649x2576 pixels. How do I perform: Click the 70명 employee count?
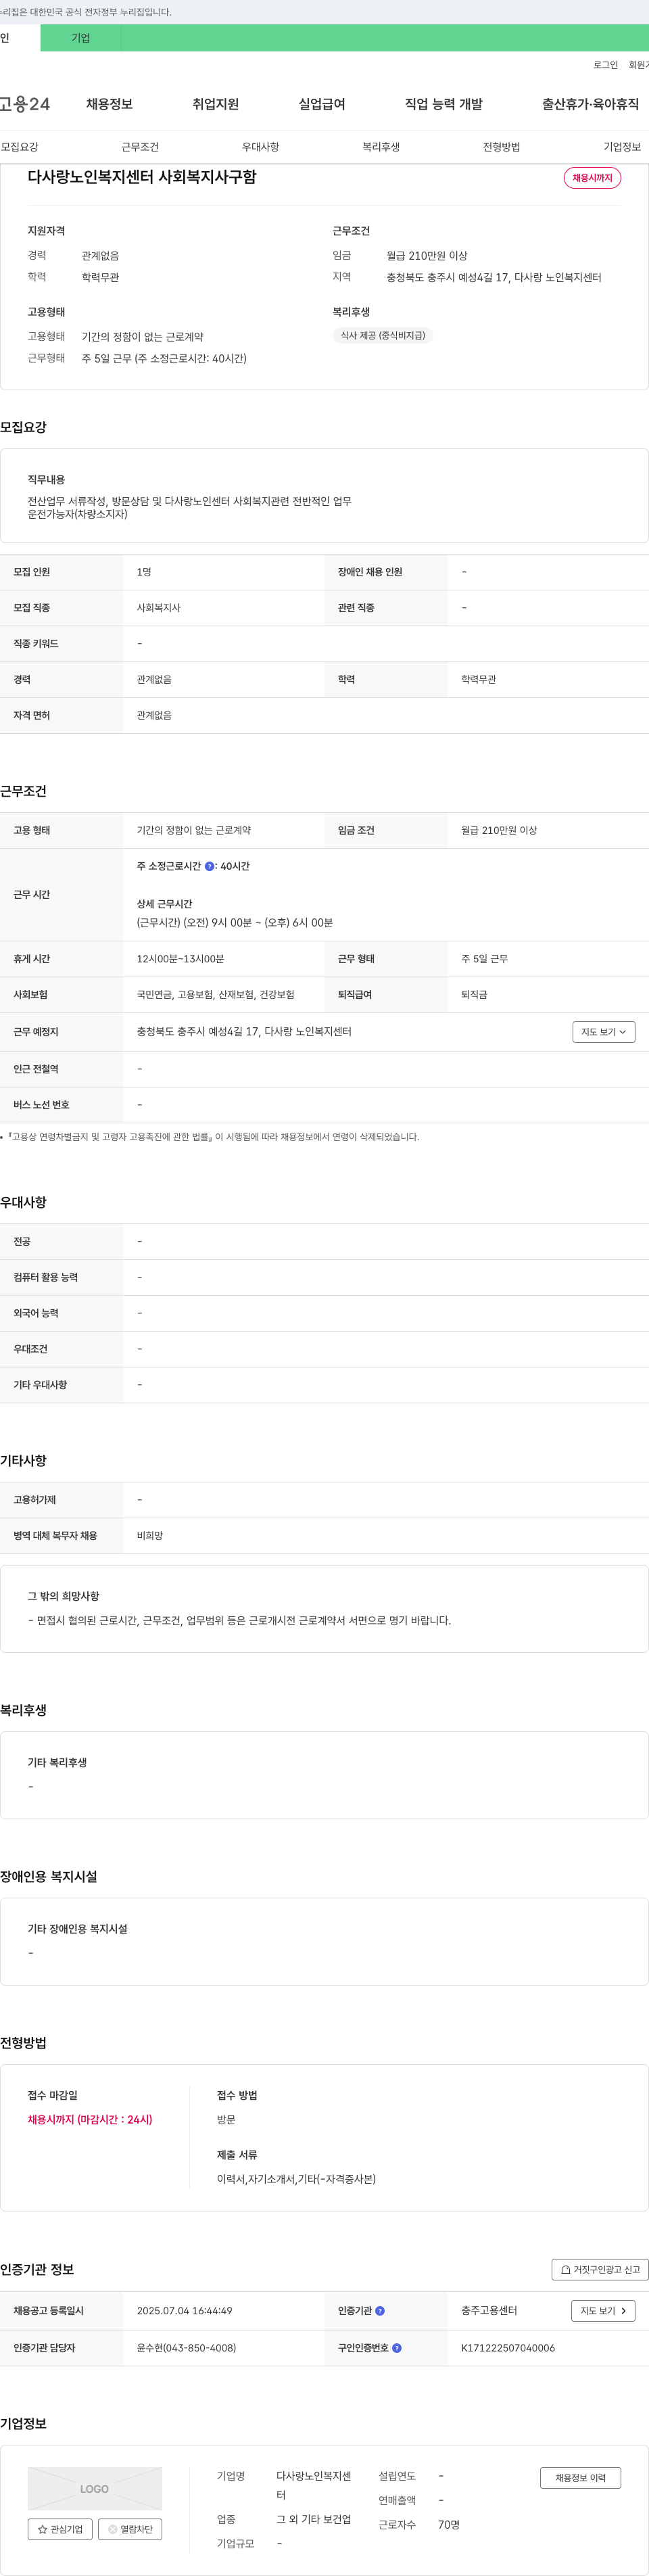tap(449, 2525)
